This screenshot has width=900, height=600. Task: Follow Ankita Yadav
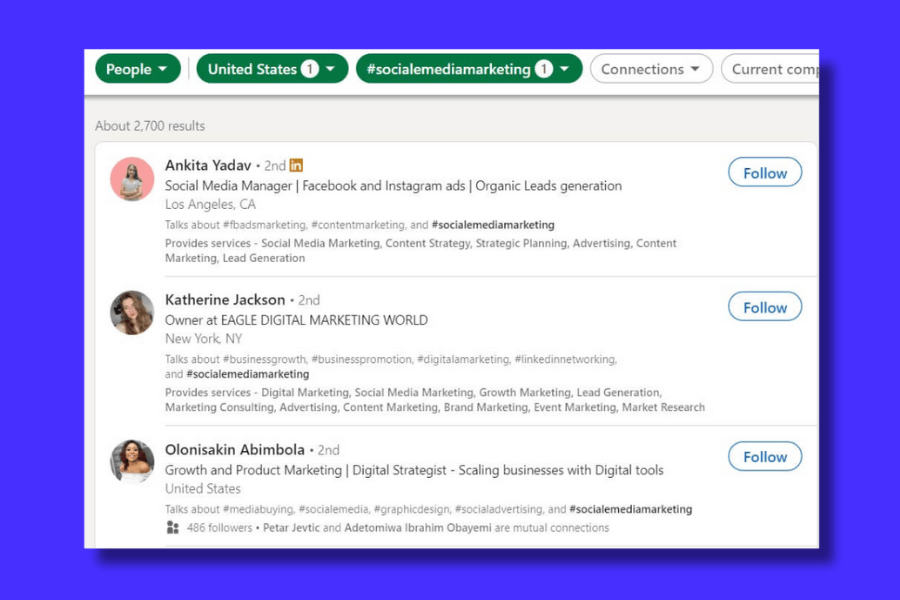[x=764, y=172]
